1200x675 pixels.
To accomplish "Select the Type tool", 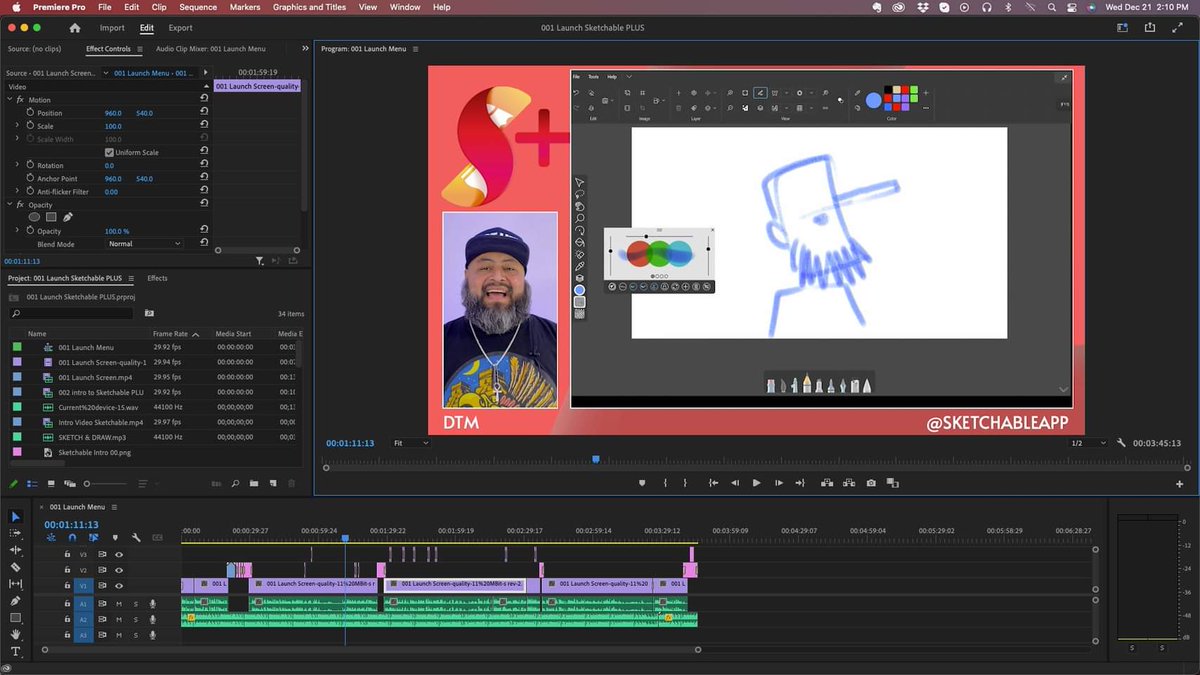I will (x=15, y=651).
